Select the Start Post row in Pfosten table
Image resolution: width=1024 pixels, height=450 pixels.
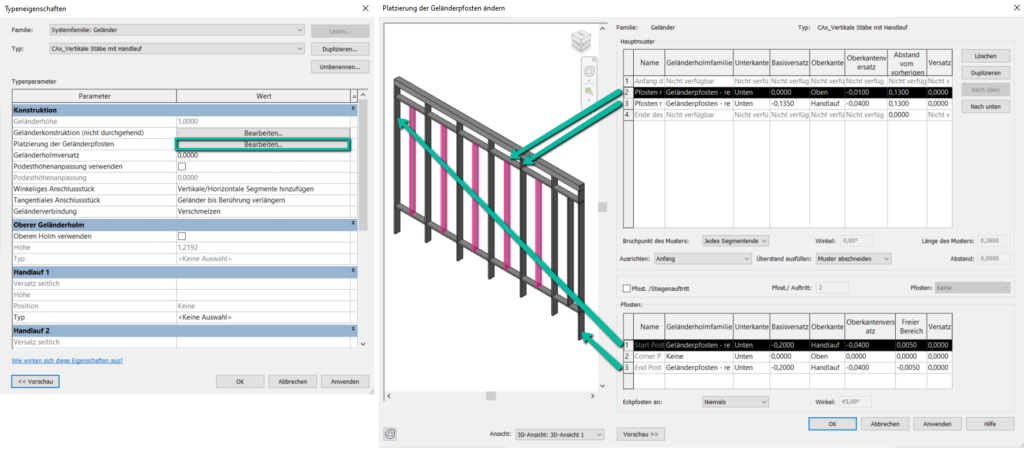pyautogui.click(x=649, y=344)
